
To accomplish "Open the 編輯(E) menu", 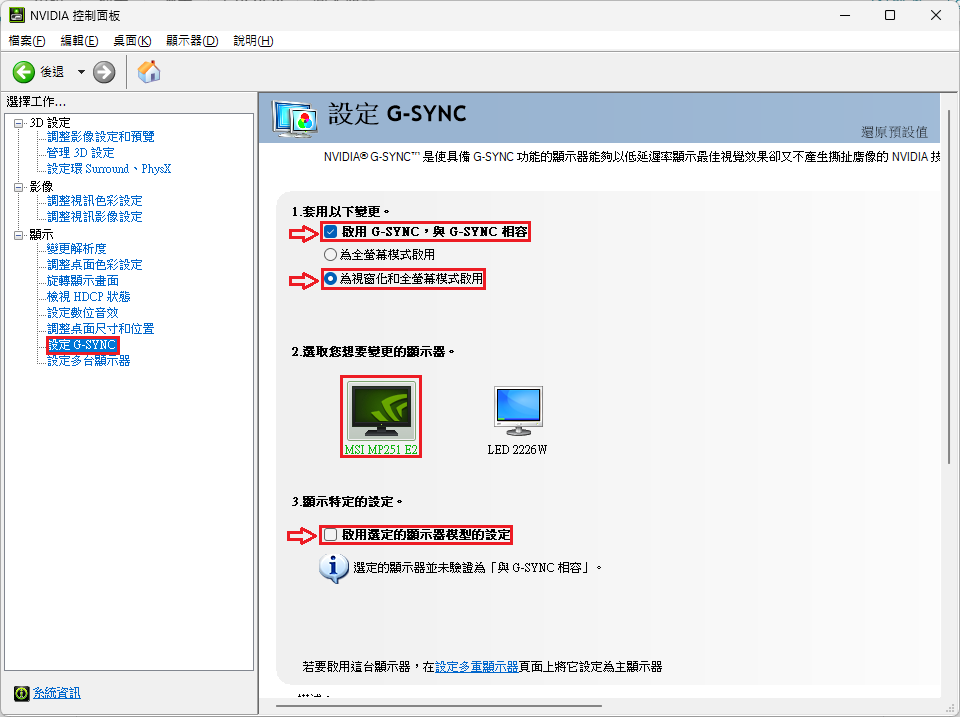I will 80,41.
